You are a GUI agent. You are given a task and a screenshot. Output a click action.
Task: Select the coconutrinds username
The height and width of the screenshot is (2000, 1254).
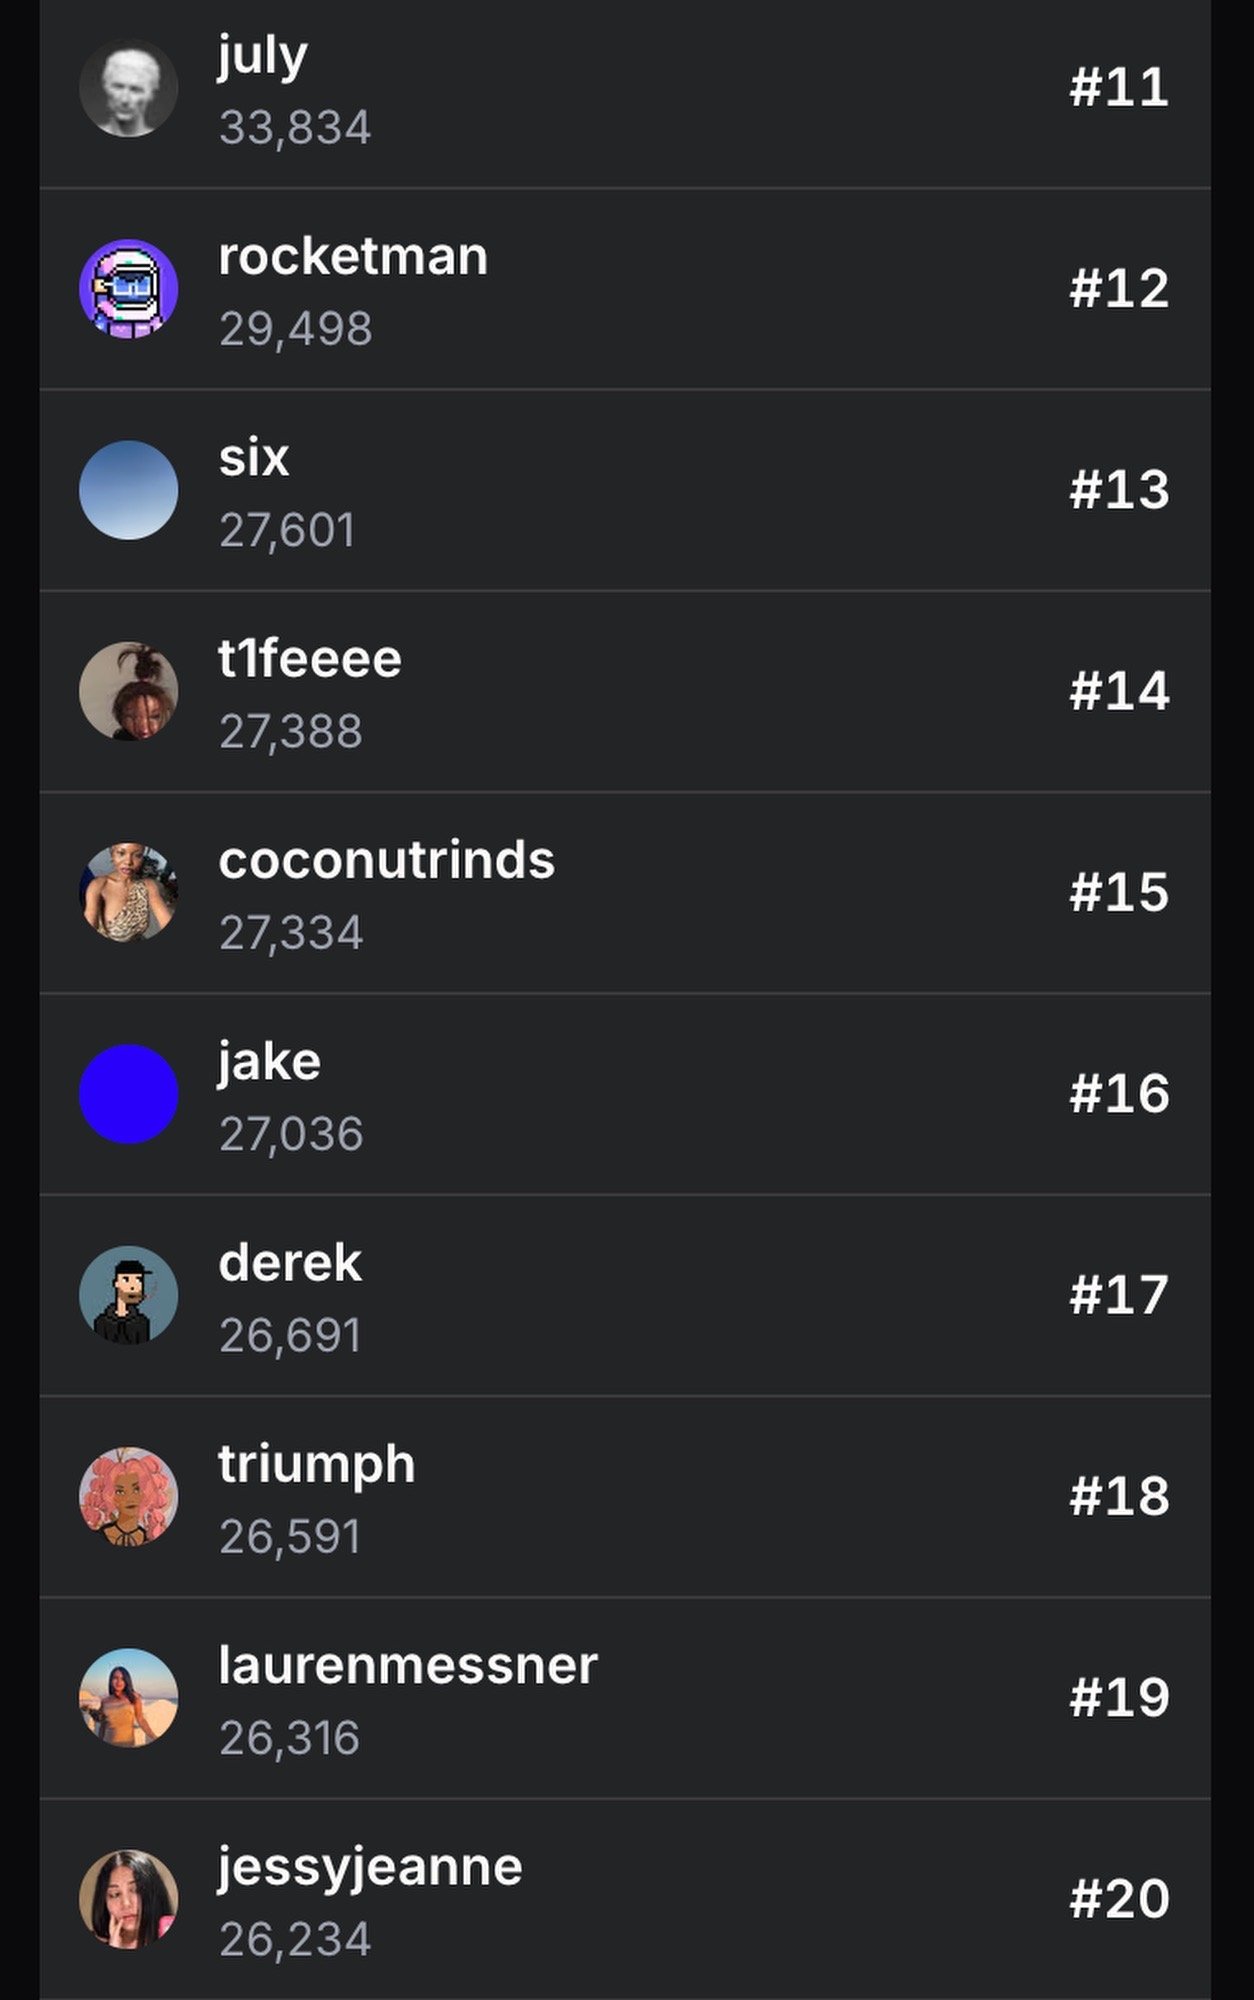(386, 861)
